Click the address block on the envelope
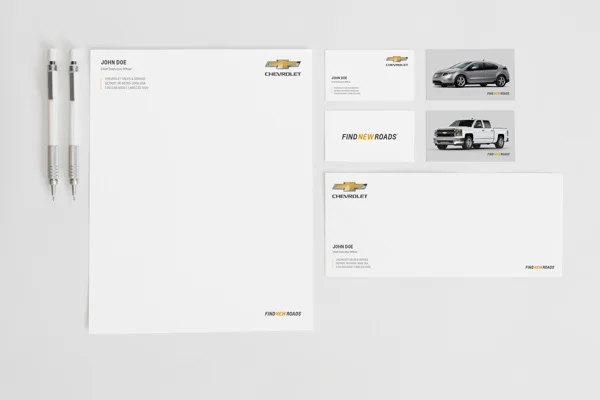The image size is (600, 400). coord(353,263)
